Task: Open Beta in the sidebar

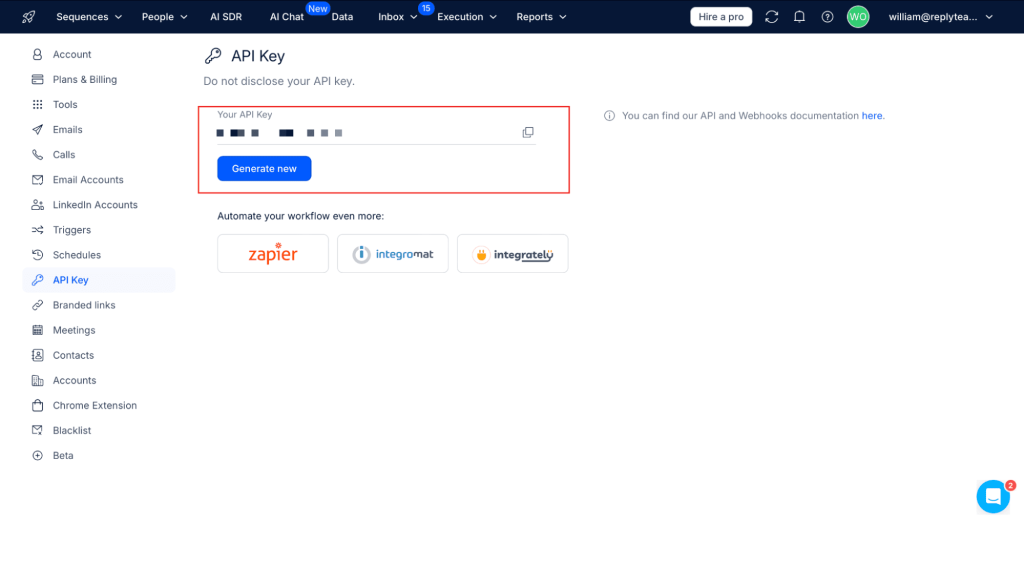Action: pyautogui.click(x=63, y=455)
